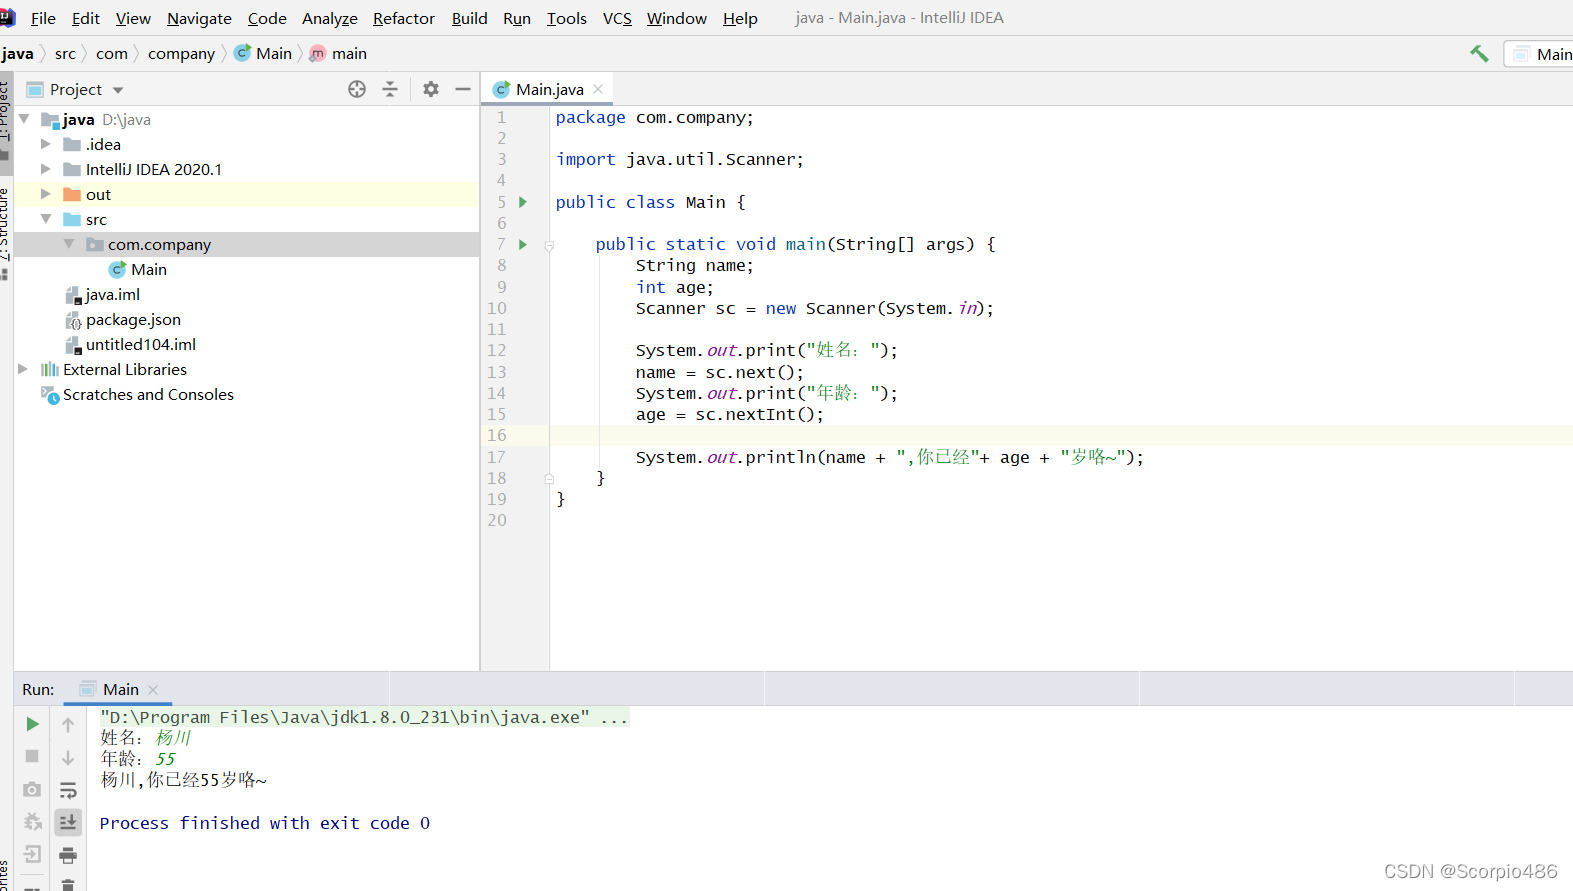1573x891 pixels.
Task: Open Main run configuration dropdown
Action: click(x=1540, y=54)
